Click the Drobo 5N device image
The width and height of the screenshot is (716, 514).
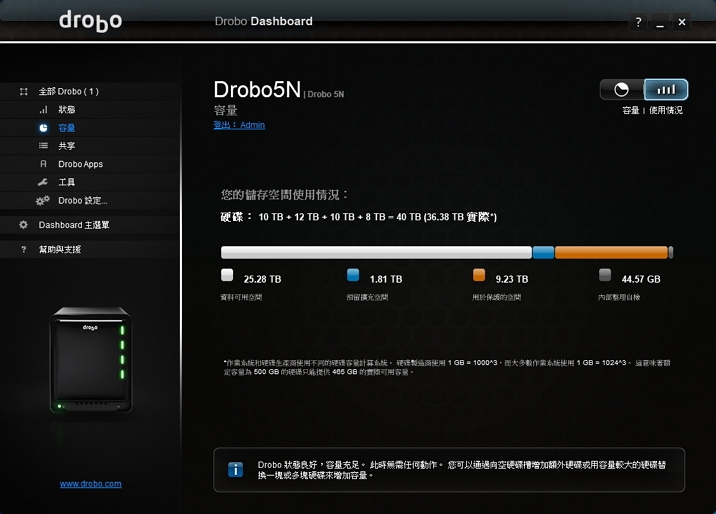[x=91, y=360]
